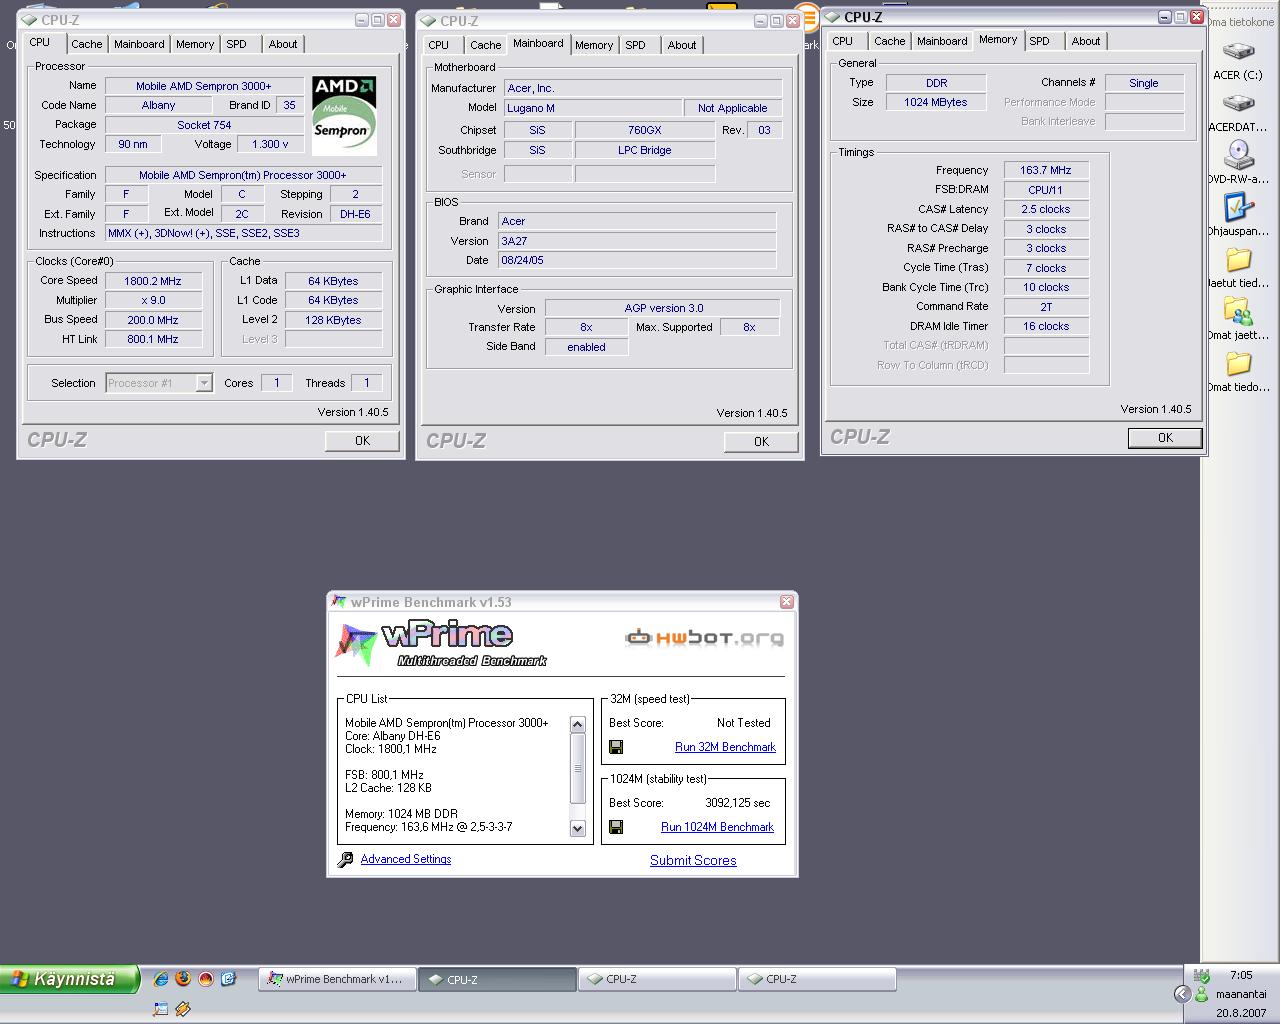Click the fourth quick launch icon next to taskbar buttons
The height and width of the screenshot is (1024, 1280).
(228, 979)
